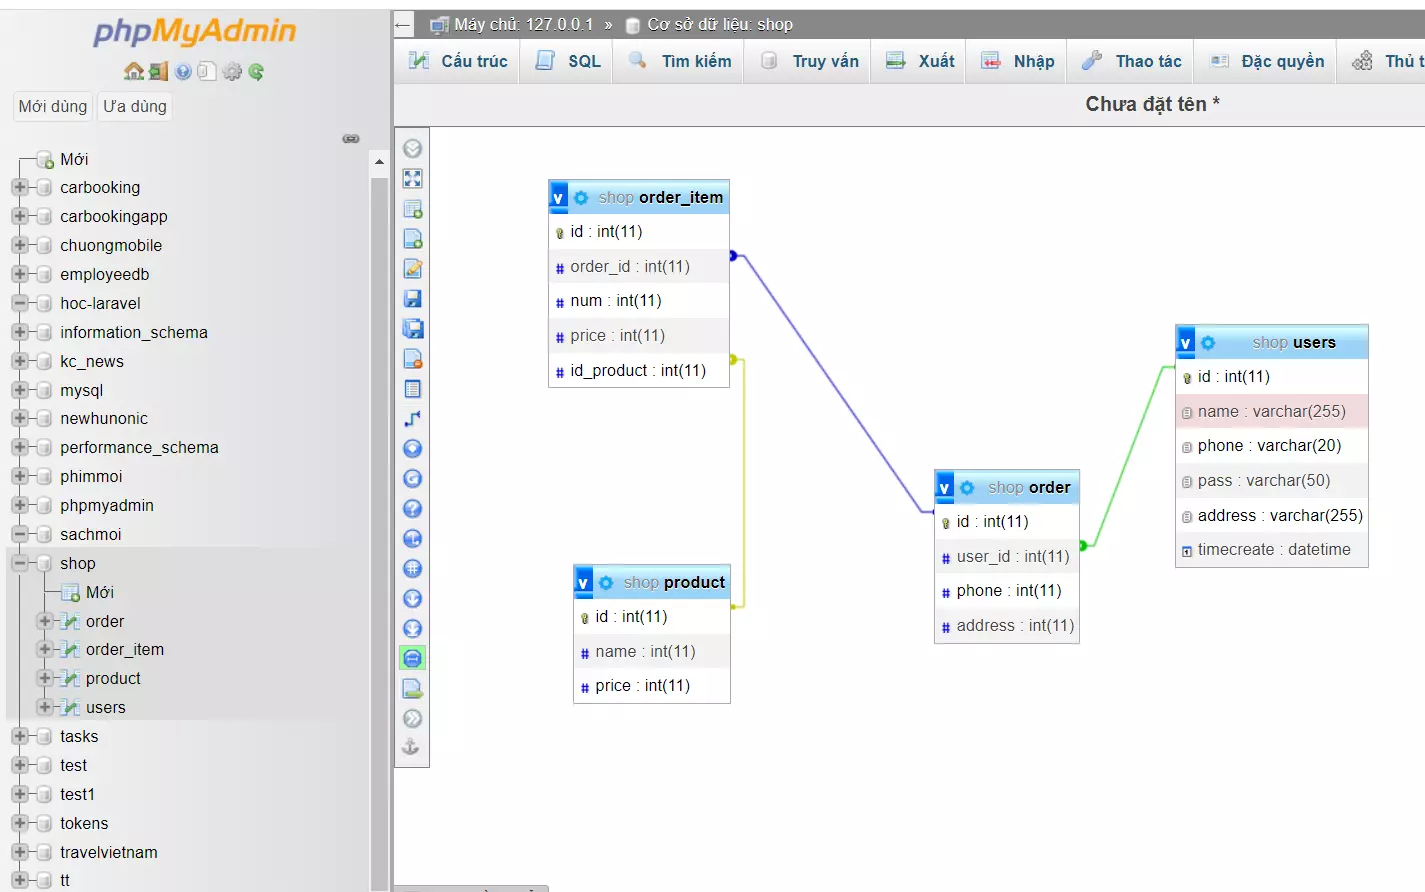This screenshot has width=1425, height=892.
Task: Open the Tìm kiếm tab
Action: coord(680,61)
